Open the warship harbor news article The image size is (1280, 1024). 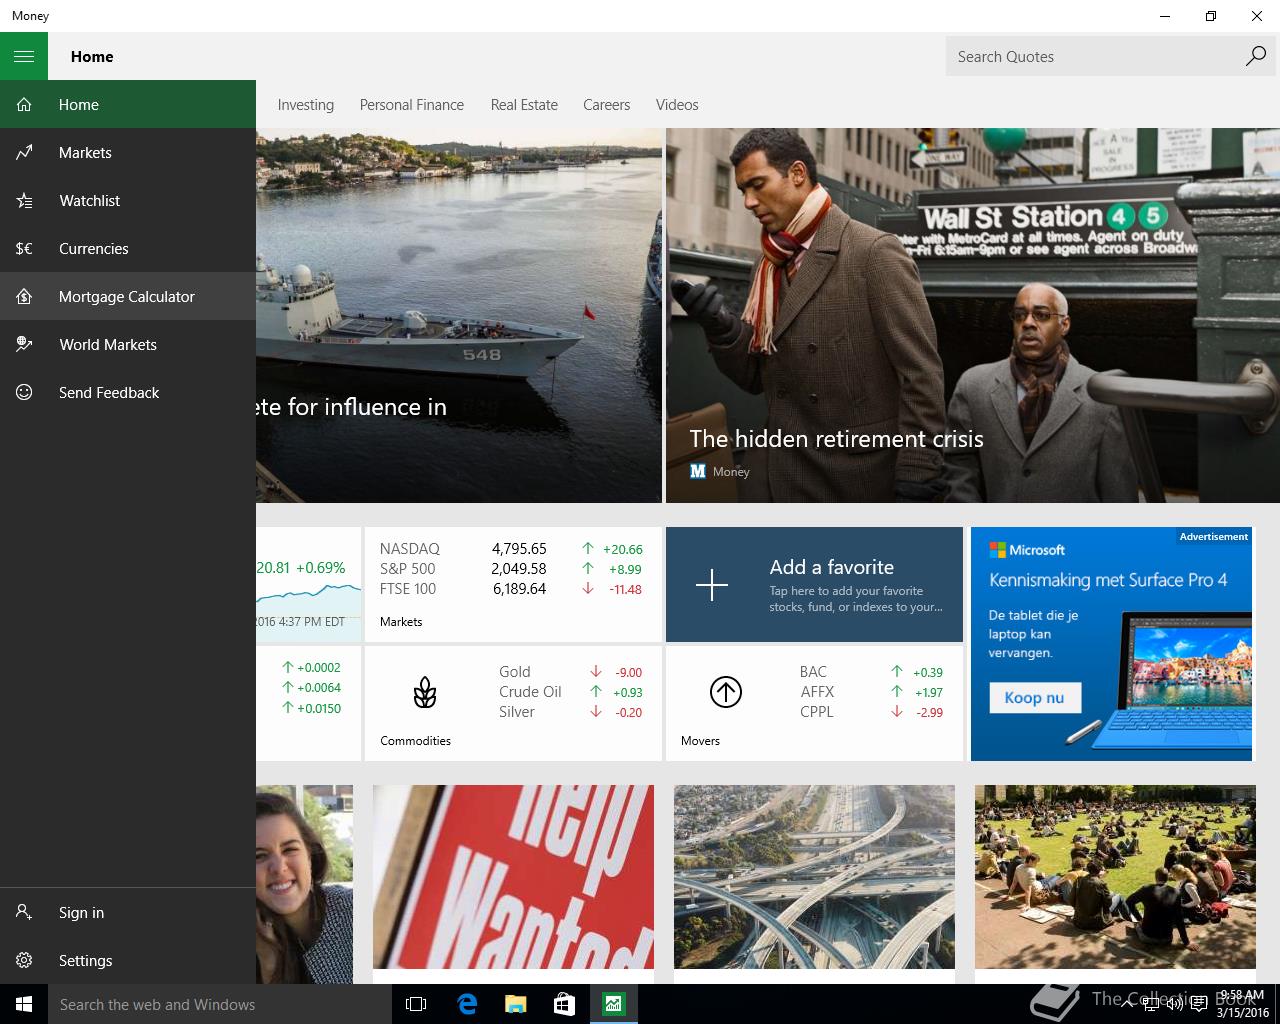pos(459,315)
